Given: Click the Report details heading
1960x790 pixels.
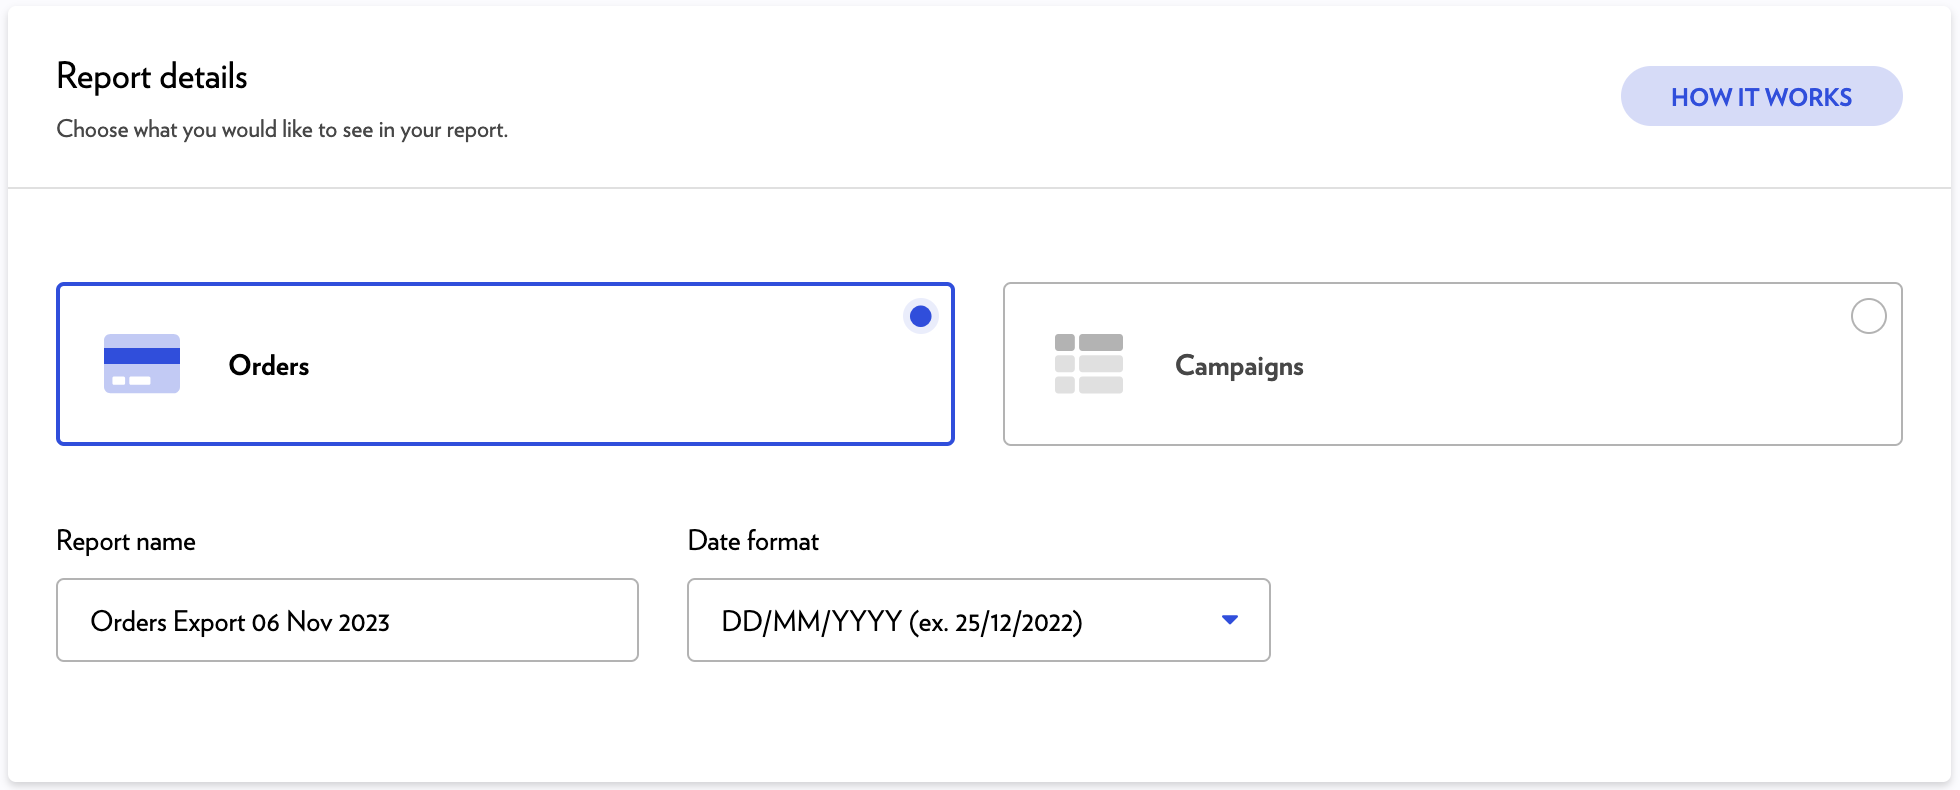Looking at the screenshot, I should pyautogui.click(x=152, y=77).
